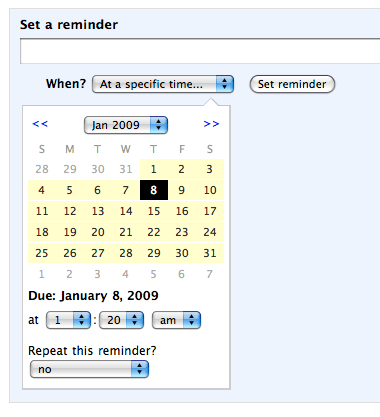Viewport: 380px width, 417px height.
Task: Click the Set reminder button
Action: click(292, 84)
